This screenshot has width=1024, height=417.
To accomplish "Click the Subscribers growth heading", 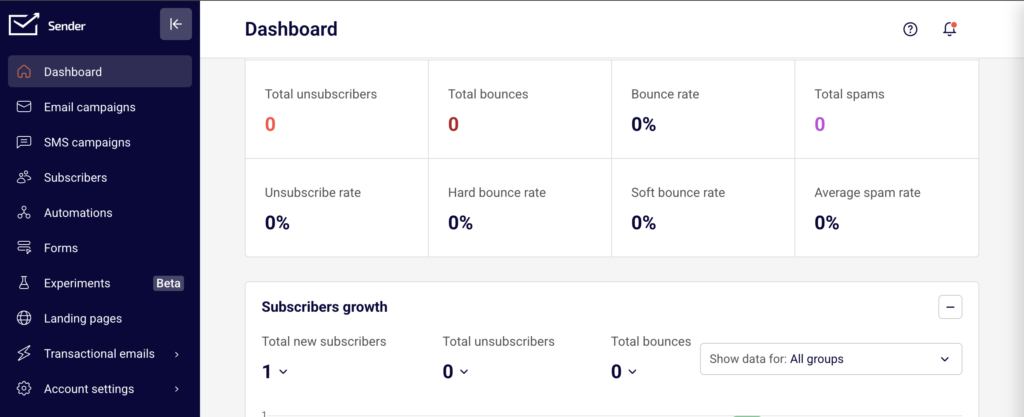I will [x=325, y=307].
